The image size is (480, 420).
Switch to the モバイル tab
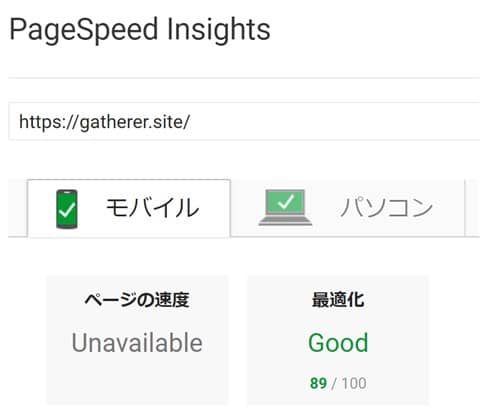(129, 208)
